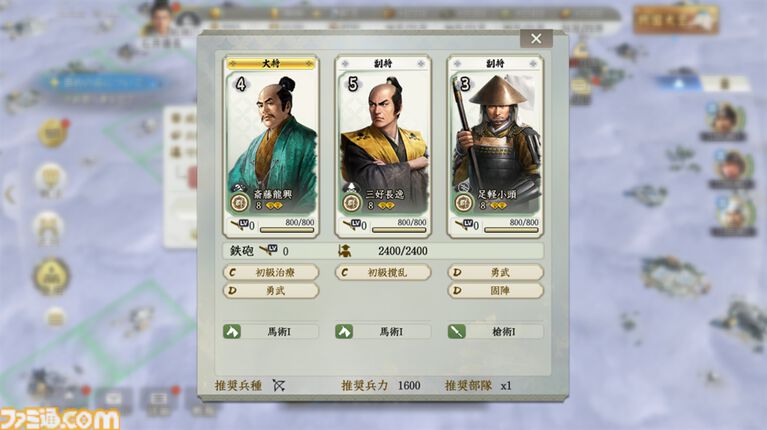Click the 槍術I spear icon

[456, 332]
